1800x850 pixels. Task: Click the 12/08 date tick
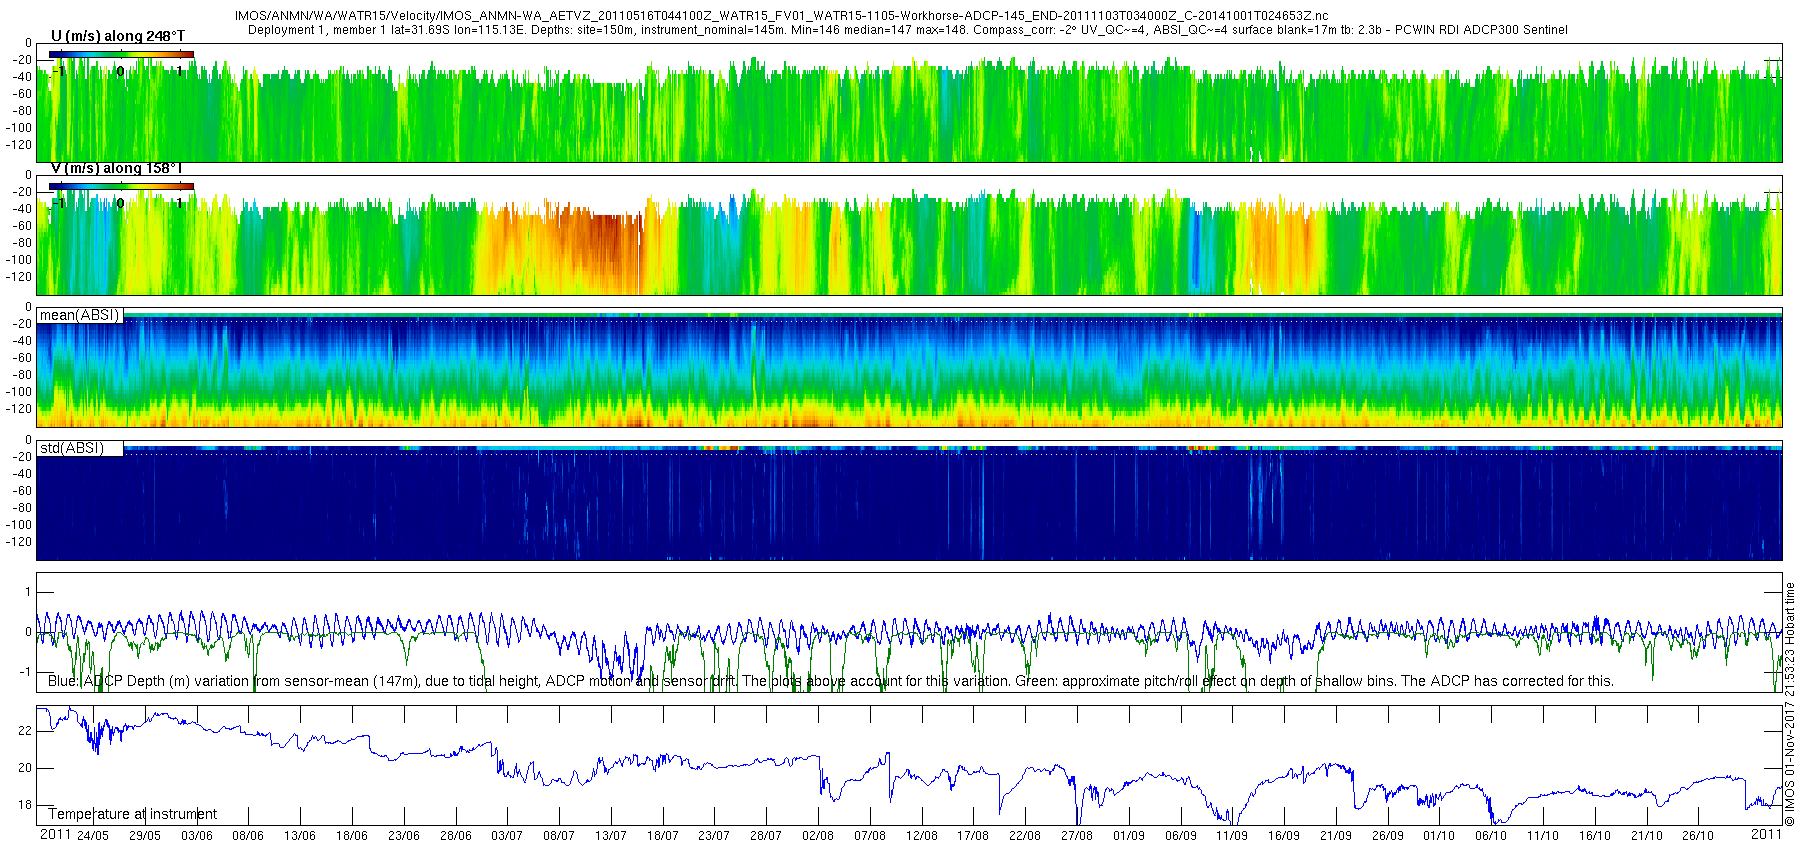[x=922, y=836]
